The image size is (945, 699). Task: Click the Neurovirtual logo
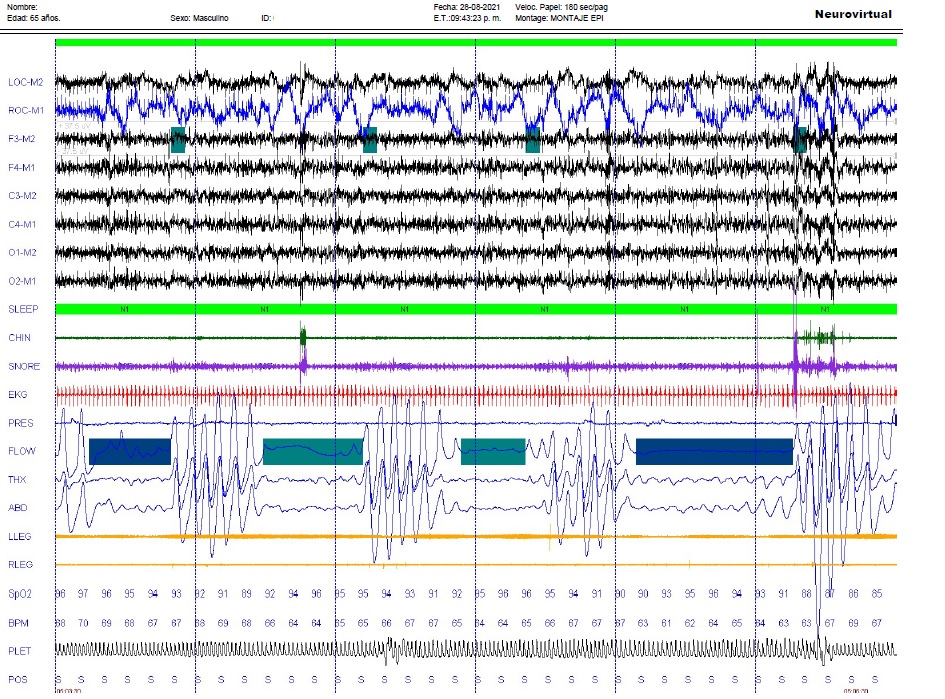[x=853, y=14]
